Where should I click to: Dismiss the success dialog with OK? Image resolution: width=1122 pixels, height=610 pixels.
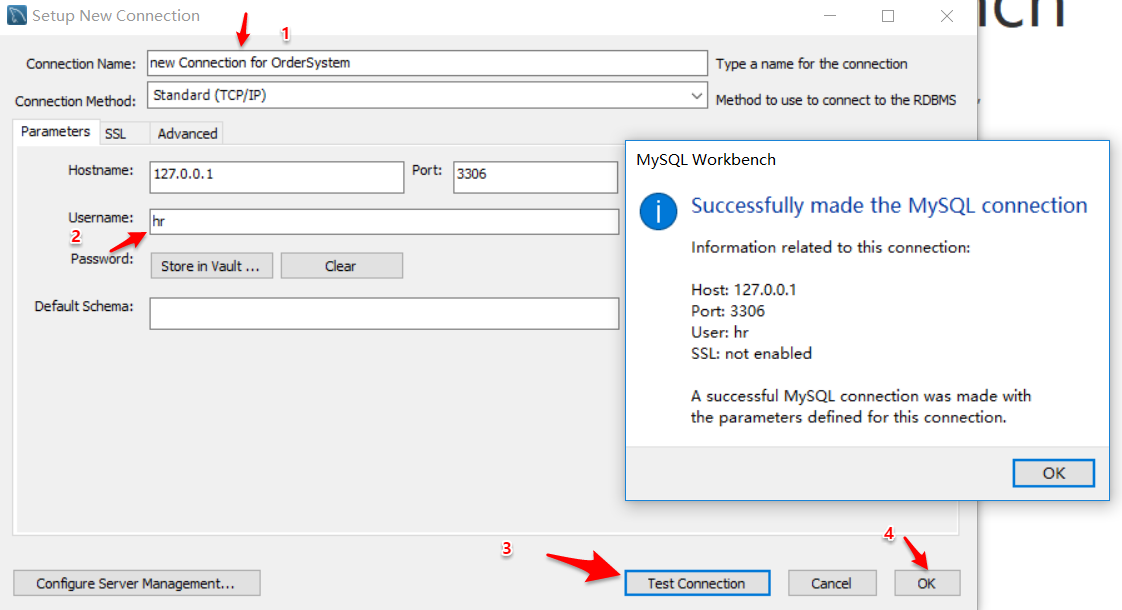click(x=1053, y=473)
